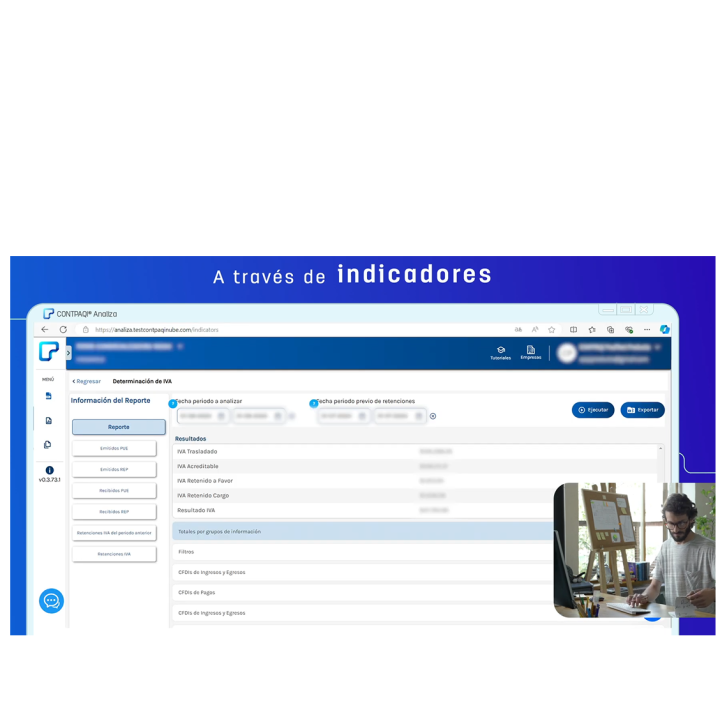Expand CFDIs de Ingresos y Egresos below Filtros
The width and height of the screenshot is (720, 720).
tap(363, 572)
